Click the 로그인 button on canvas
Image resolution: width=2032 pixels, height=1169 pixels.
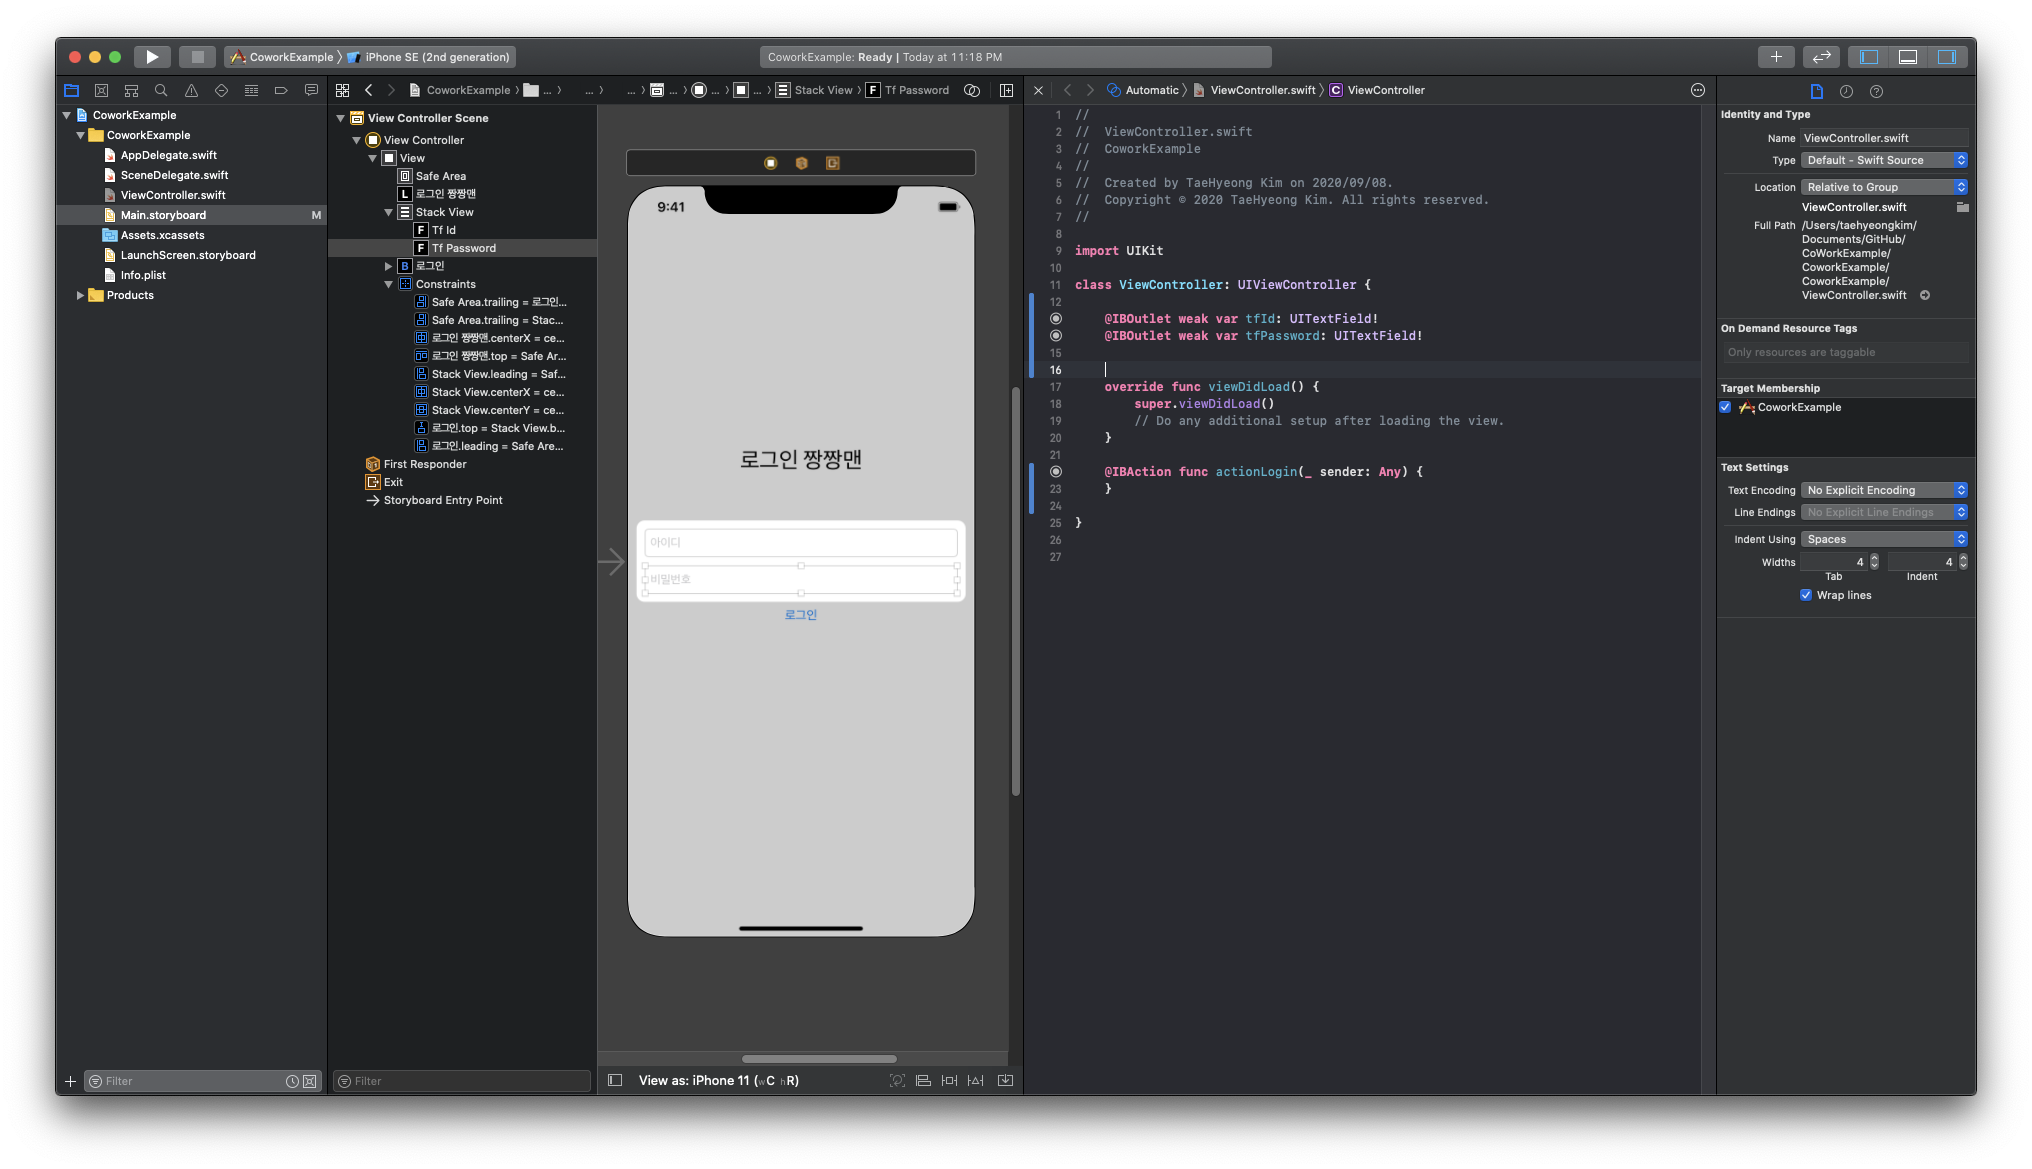click(800, 615)
